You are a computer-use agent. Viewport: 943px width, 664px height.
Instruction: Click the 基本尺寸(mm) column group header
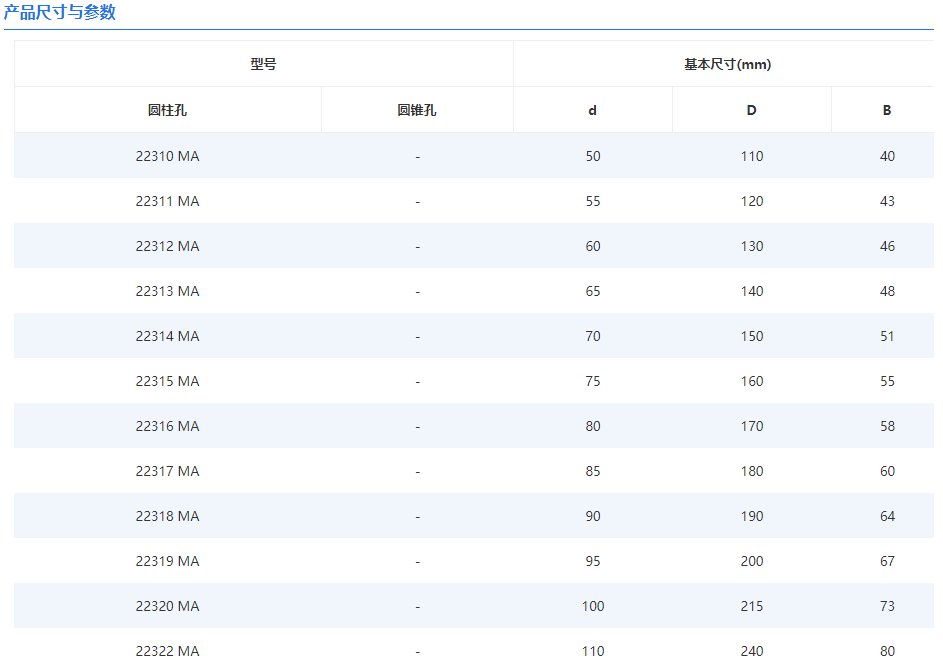click(727, 64)
